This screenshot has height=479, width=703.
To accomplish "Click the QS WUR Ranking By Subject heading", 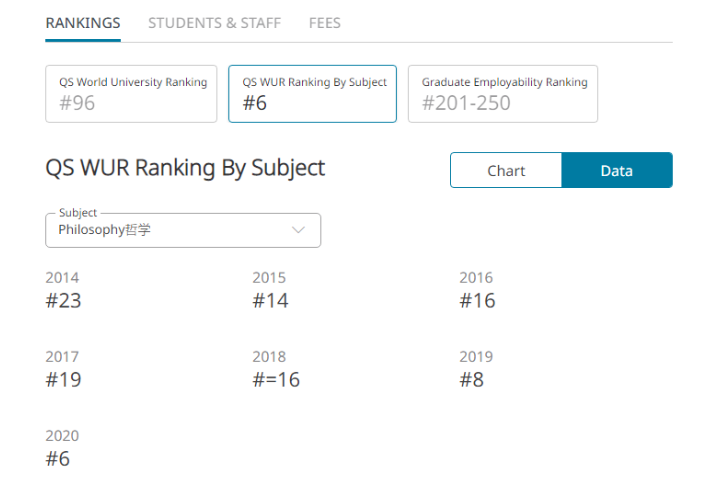I will [x=185, y=168].
